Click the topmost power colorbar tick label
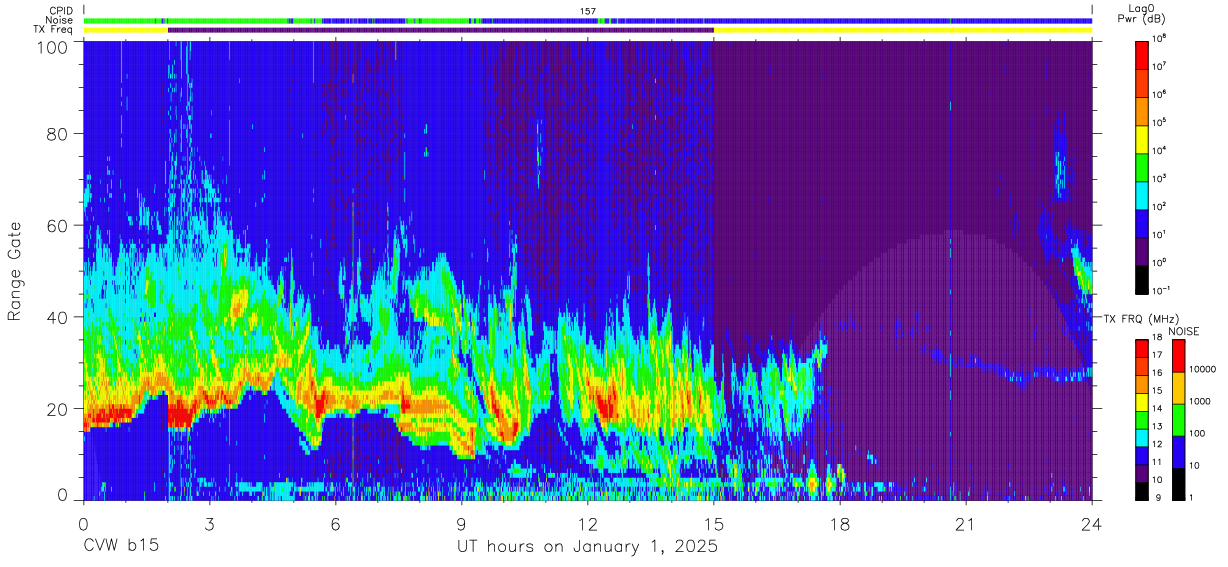This screenshot has width=1228, height=567. pos(1160,39)
